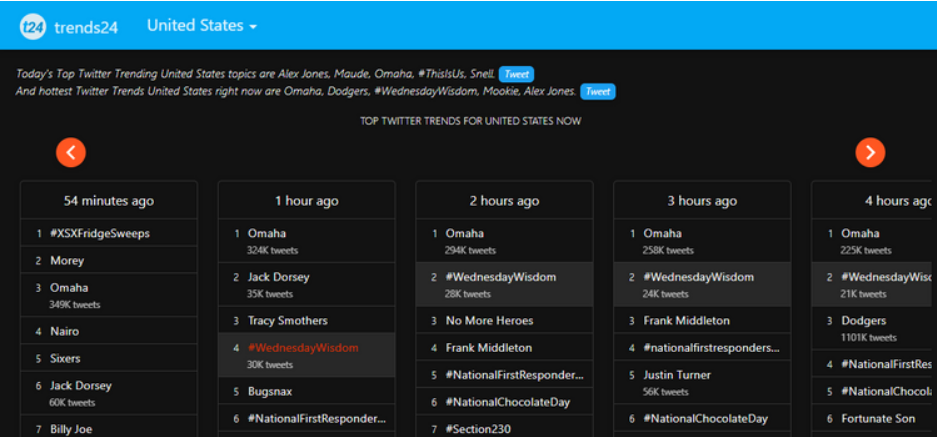Image resolution: width=937 pixels, height=437 pixels.
Task: Open the United States country dropdown
Action: click(201, 26)
